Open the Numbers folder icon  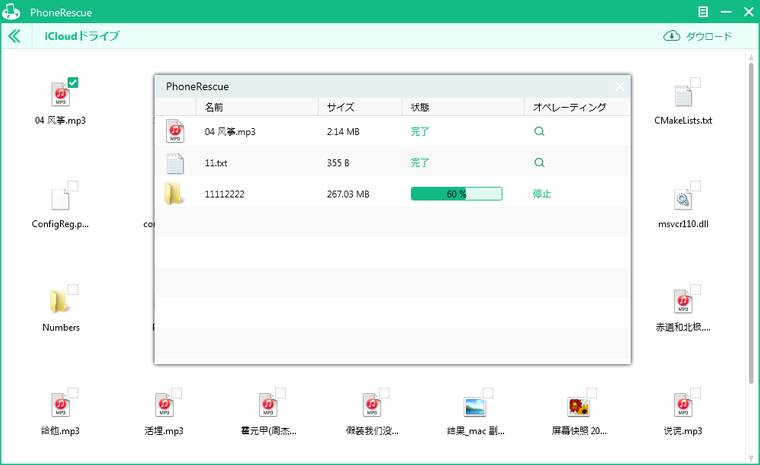point(59,302)
